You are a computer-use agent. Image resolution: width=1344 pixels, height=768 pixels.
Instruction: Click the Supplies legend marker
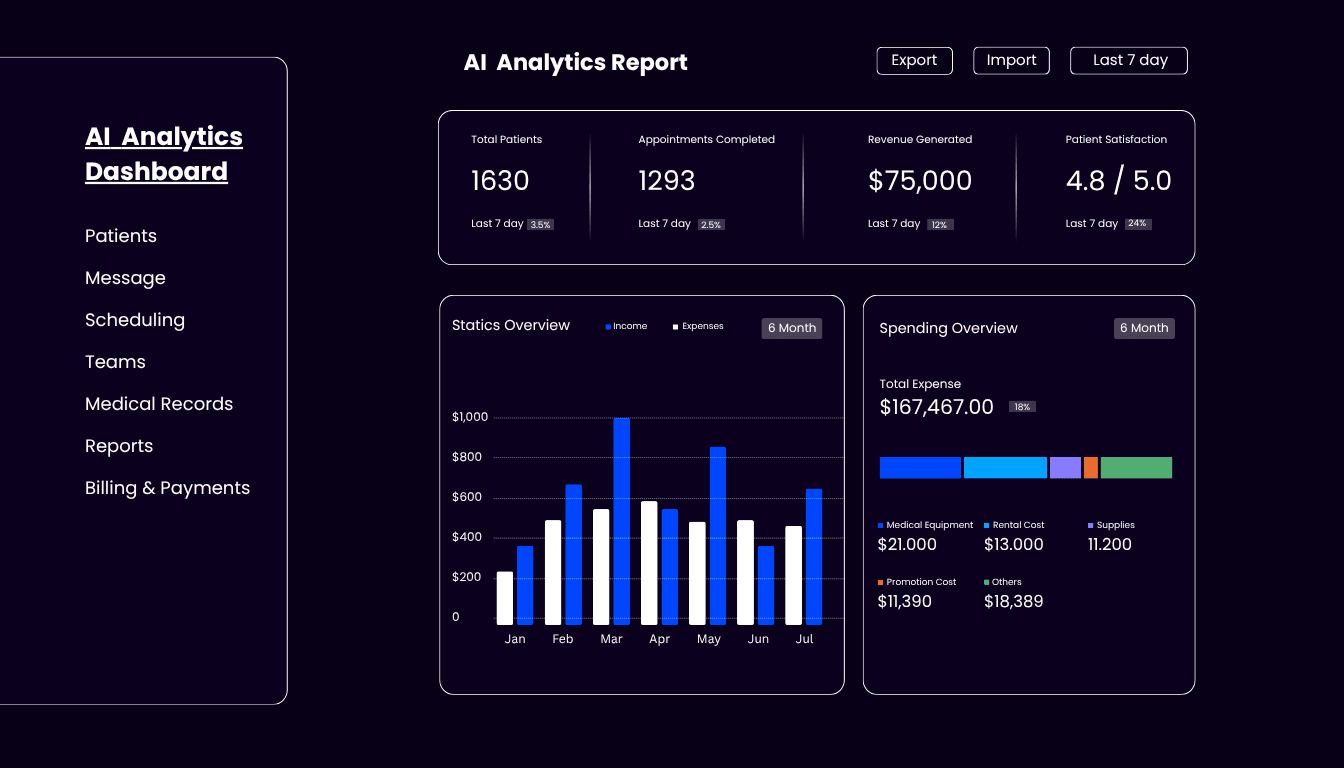tap(1090, 524)
